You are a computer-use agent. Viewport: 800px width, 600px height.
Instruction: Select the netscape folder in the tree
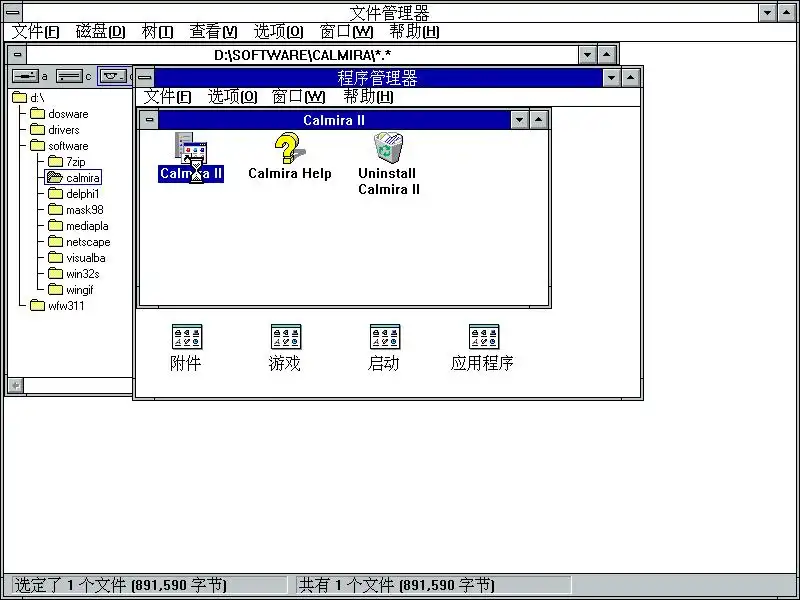79,242
